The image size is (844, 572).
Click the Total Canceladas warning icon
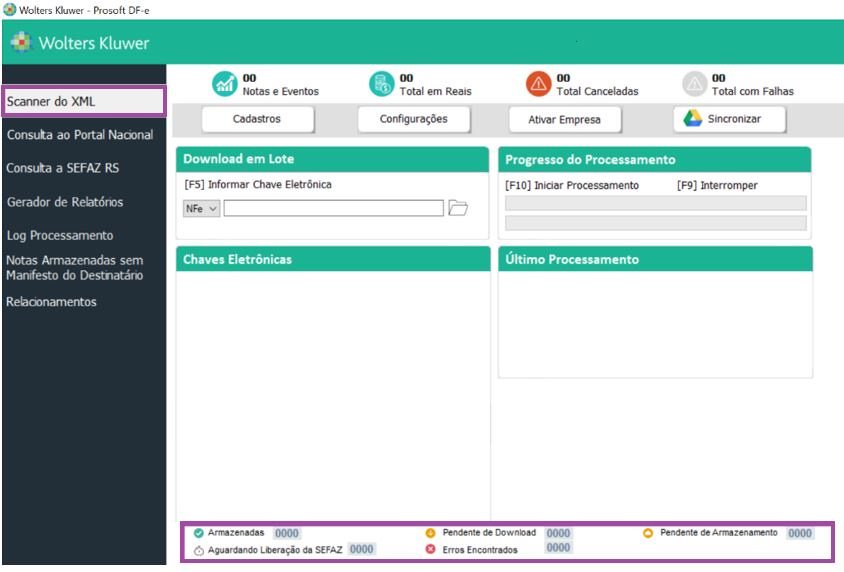(539, 84)
